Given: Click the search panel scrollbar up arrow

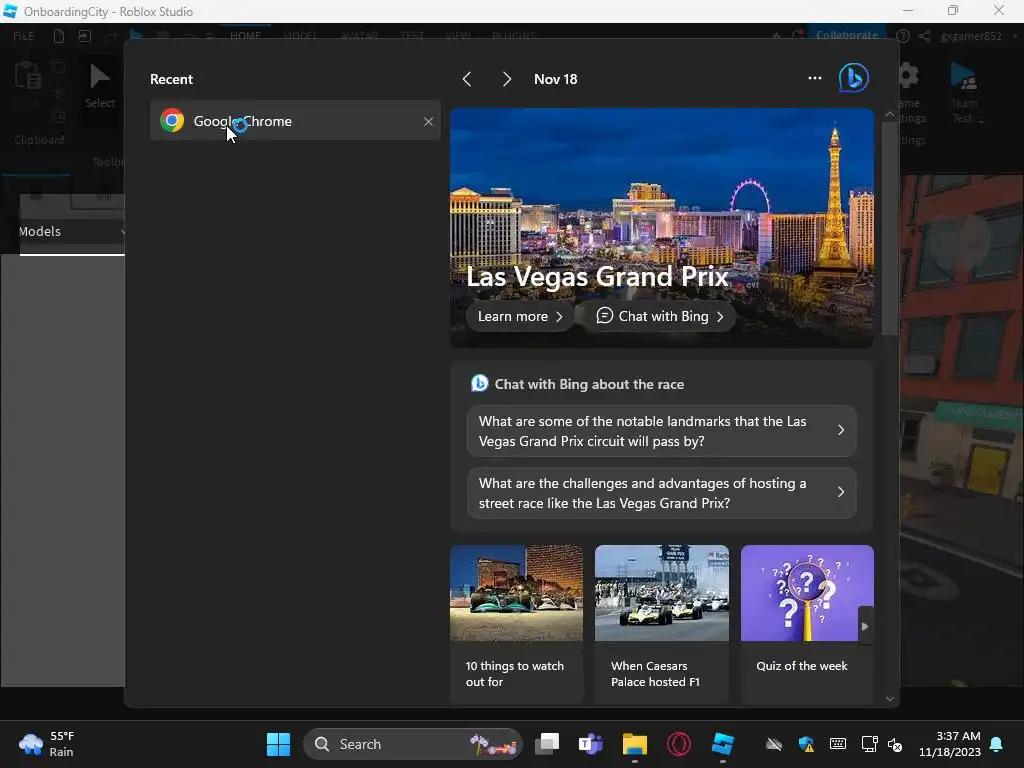Looking at the screenshot, I should click(889, 114).
